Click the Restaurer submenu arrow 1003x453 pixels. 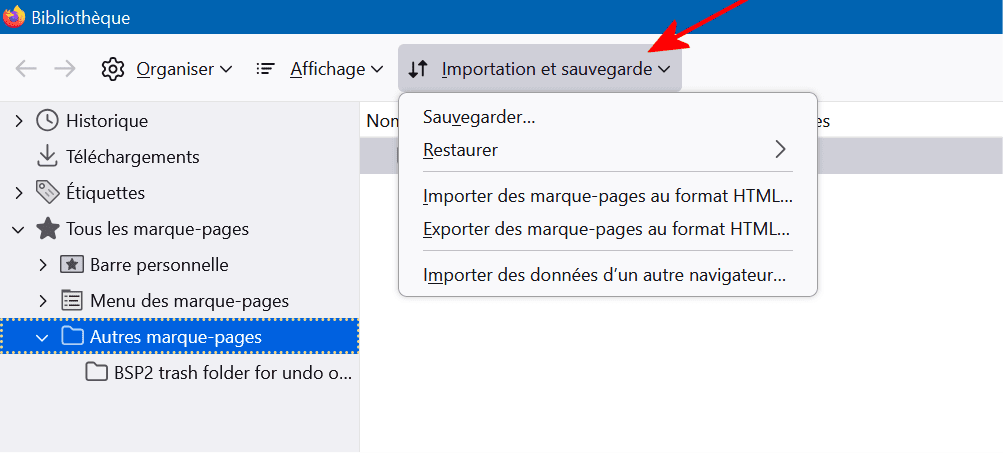tap(780, 150)
